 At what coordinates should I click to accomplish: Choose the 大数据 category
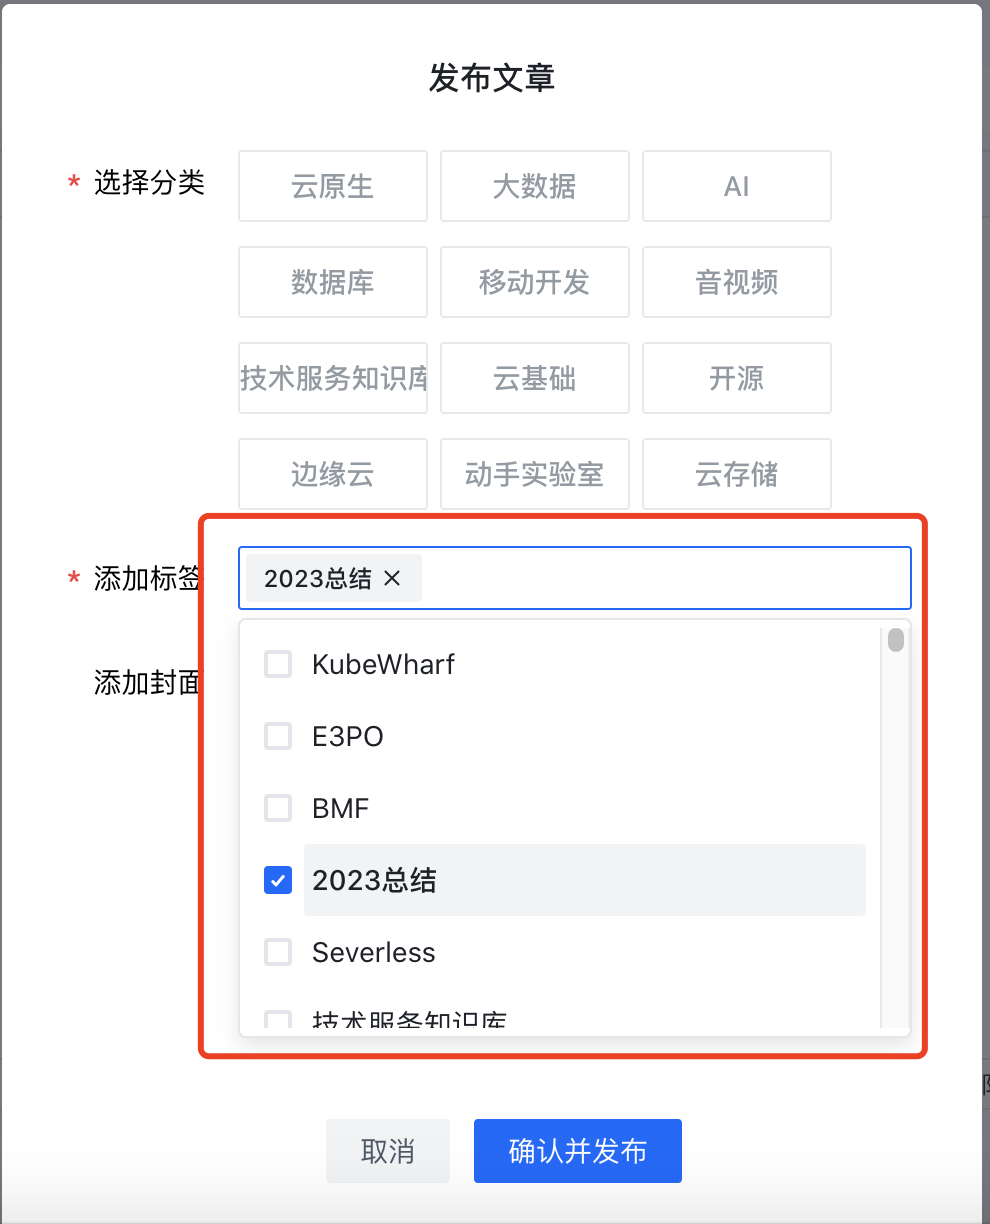535,186
